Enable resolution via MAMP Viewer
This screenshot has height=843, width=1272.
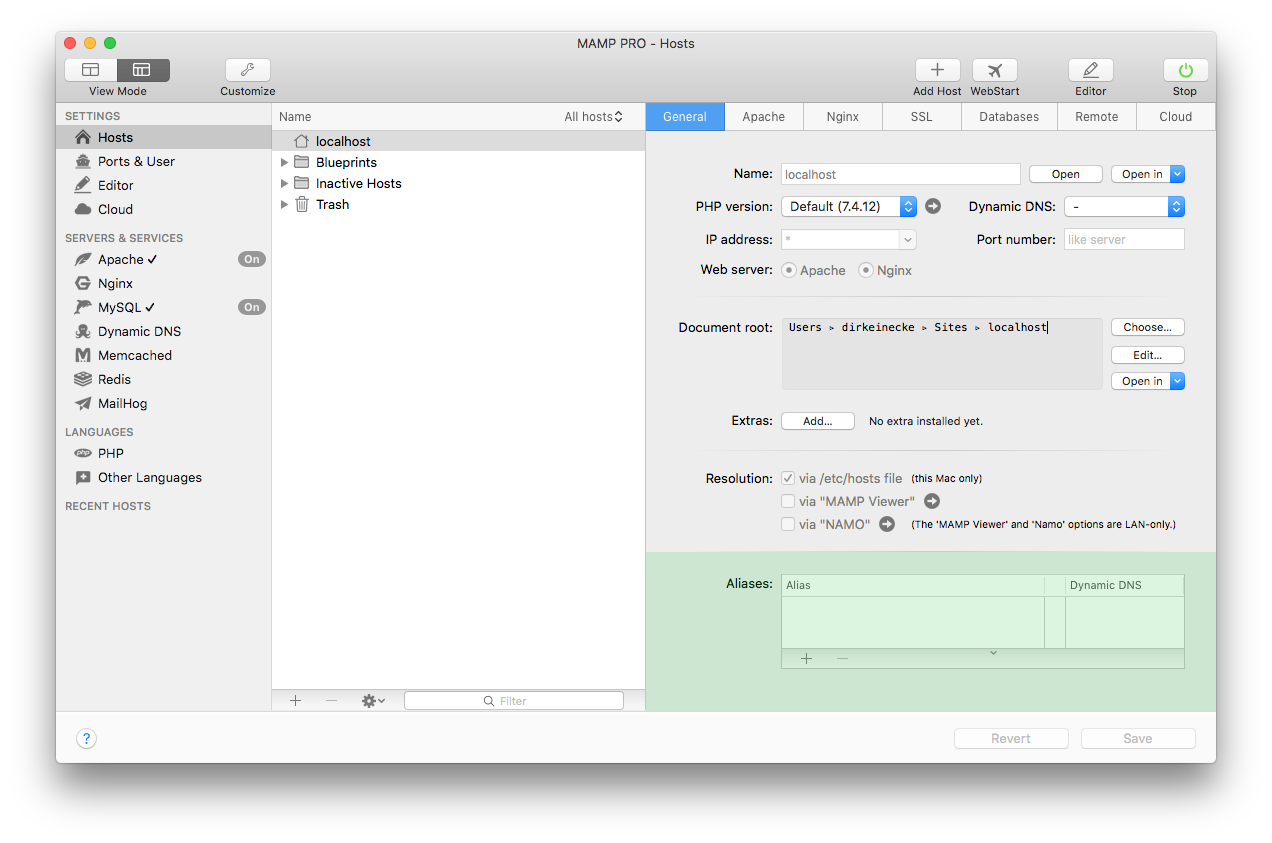[x=788, y=501]
